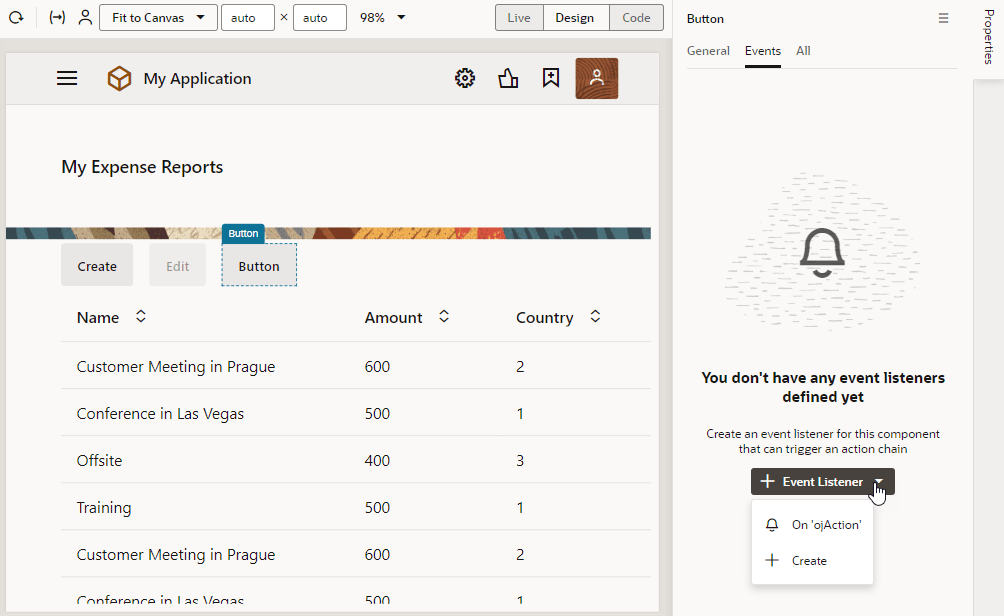This screenshot has height=616, width=1004.
Task: Click the reload page icon
Action: 16,18
